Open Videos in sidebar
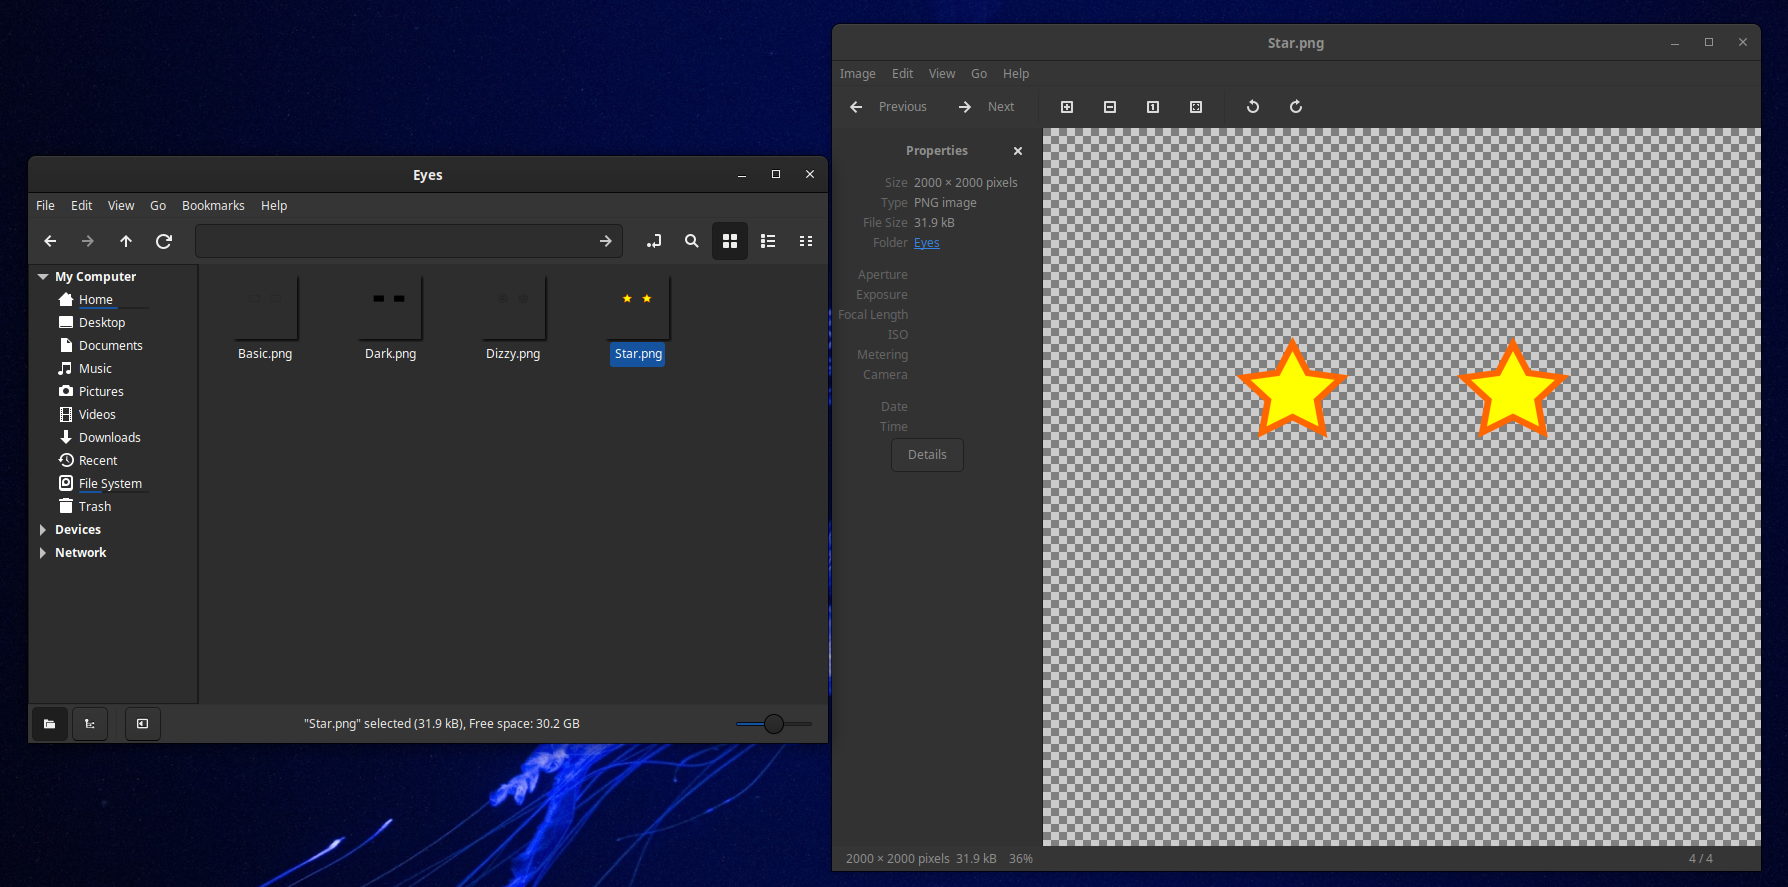This screenshot has width=1788, height=887. point(97,415)
